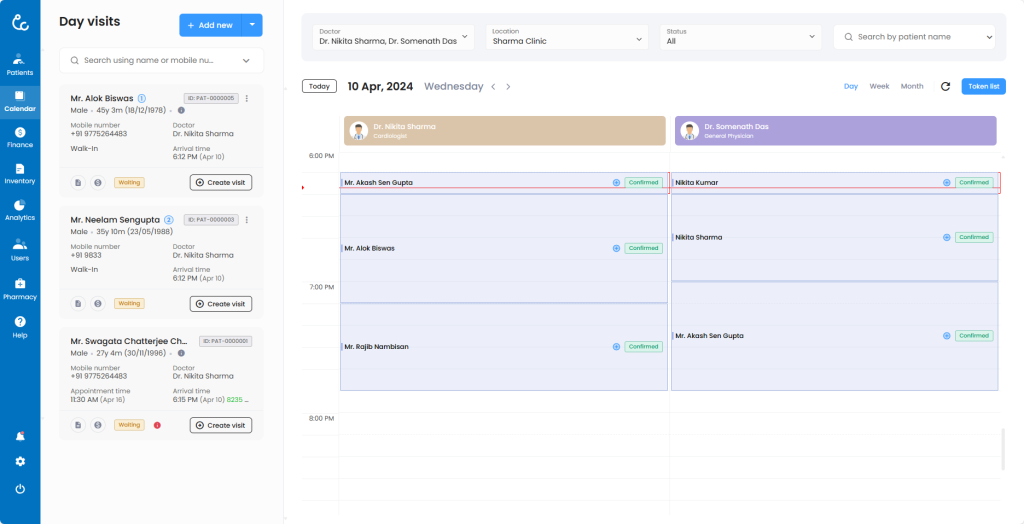Open notifications bell in sidebar
This screenshot has height=524, width=1024.
pos(20,437)
